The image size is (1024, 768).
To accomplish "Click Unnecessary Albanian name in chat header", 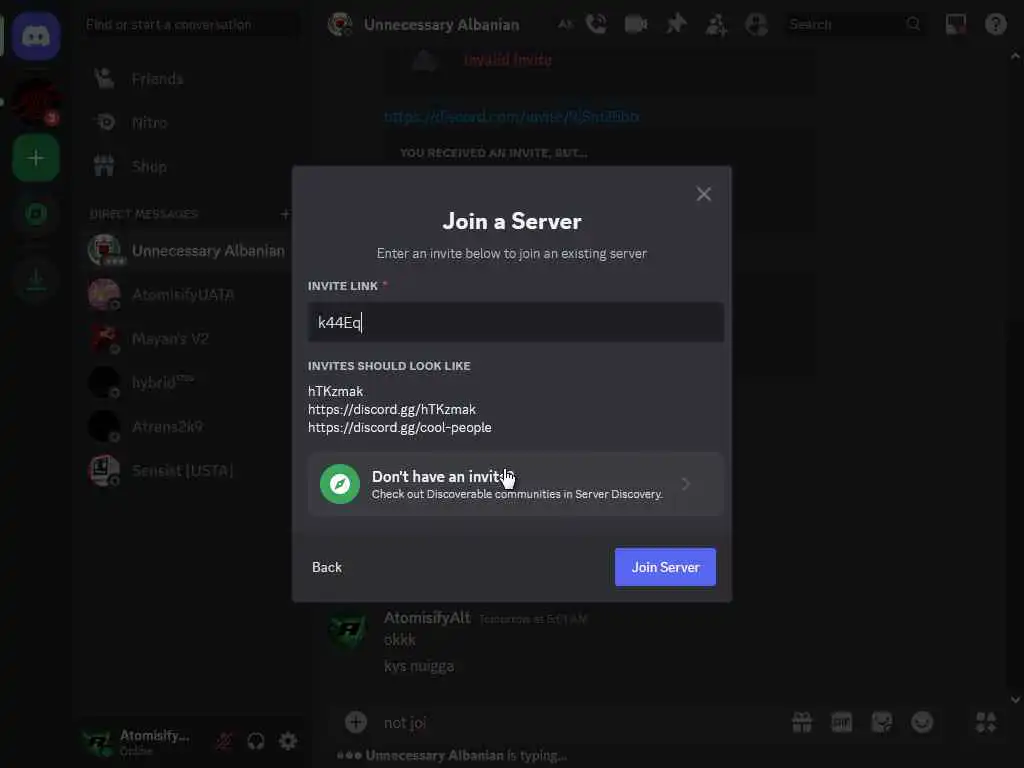I will (x=441, y=25).
